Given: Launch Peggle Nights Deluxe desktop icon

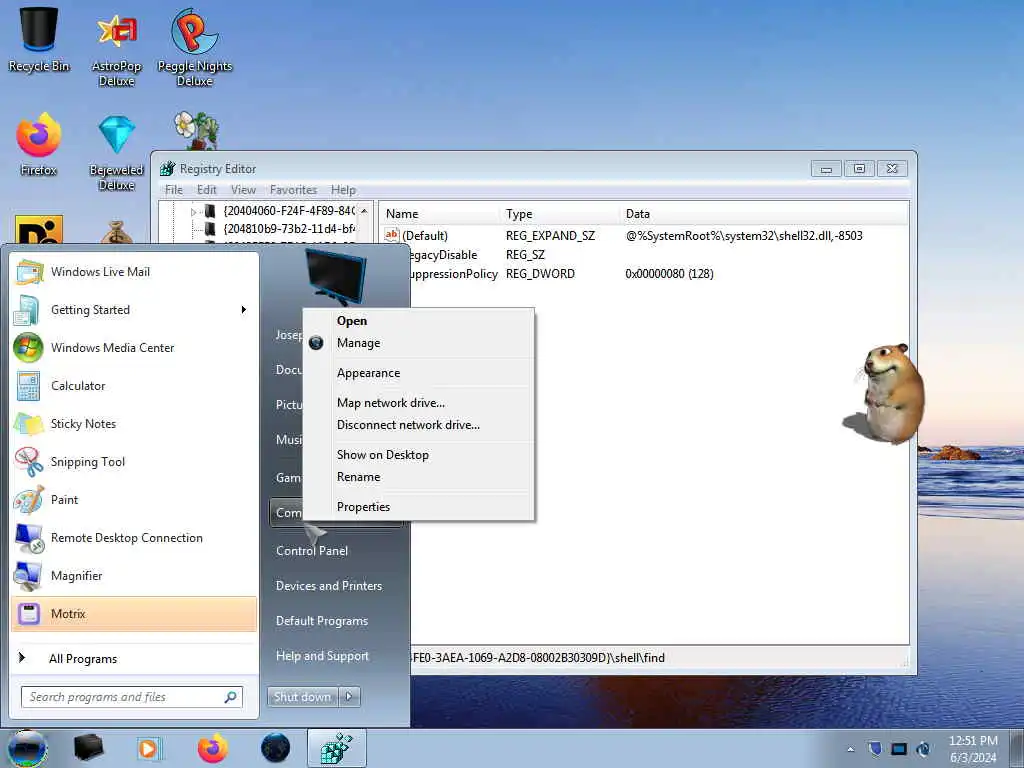Looking at the screenshot, I should pyautogui.click(x=195, y=47).
